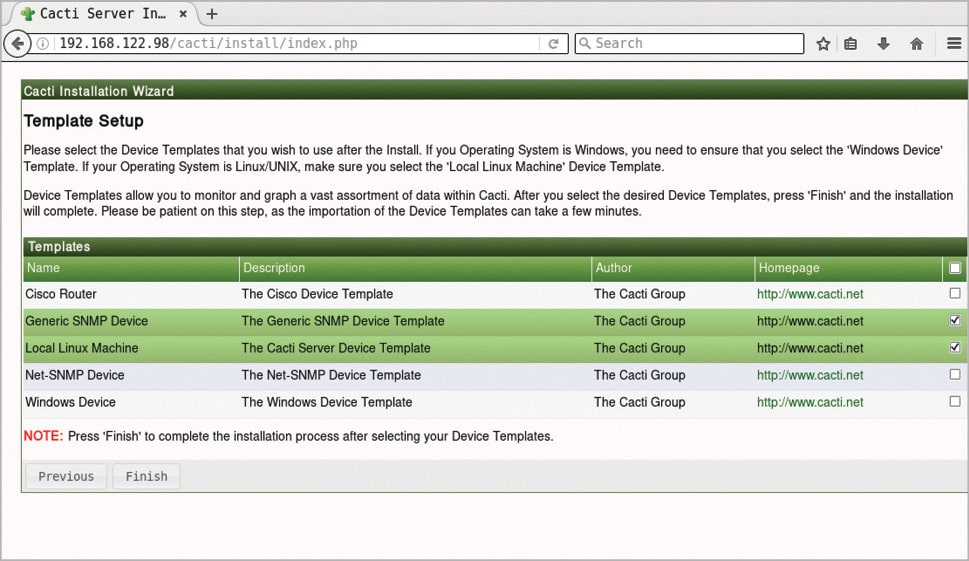Check the Windows Device template checkbox
The width and height of the screenshot is (969, 561).
(955, 402)
